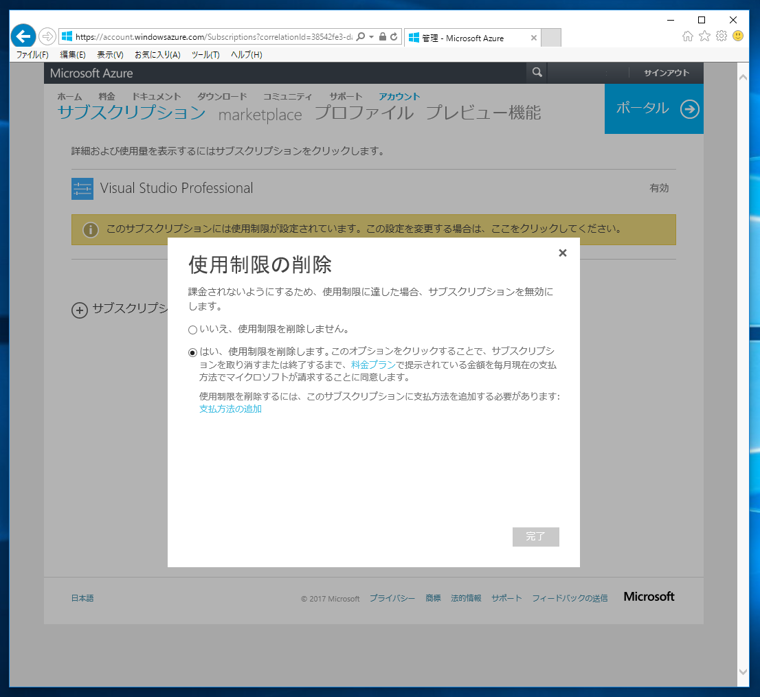Click the 日本語 language link
The height and width of the screenshot is (697, 760).
tap(82, 598)
